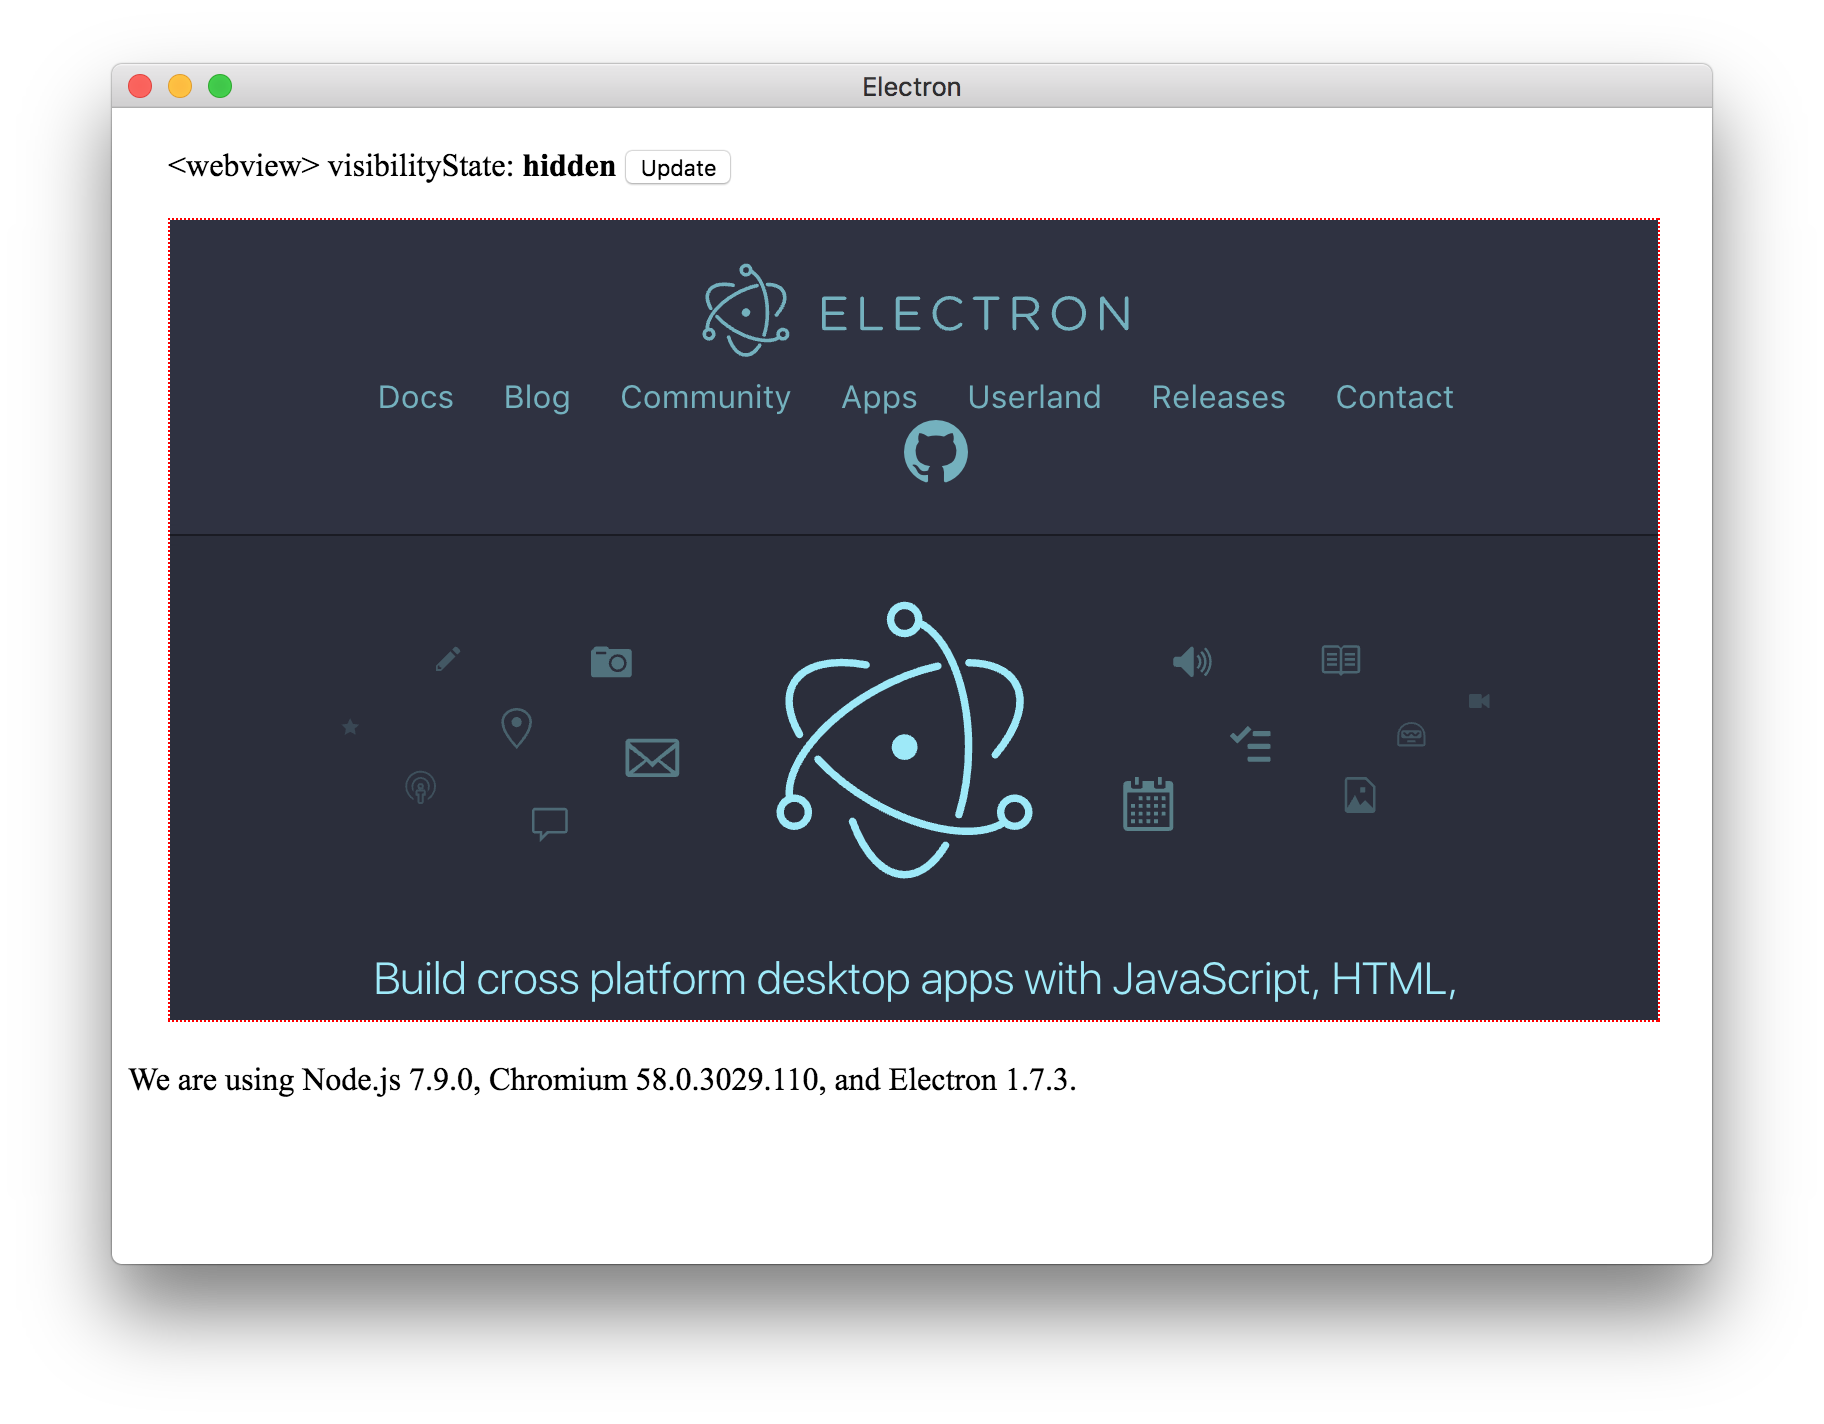Click the video camera icon
The width and height of the screenshot is (1824, 1424).
point(1479,701)
